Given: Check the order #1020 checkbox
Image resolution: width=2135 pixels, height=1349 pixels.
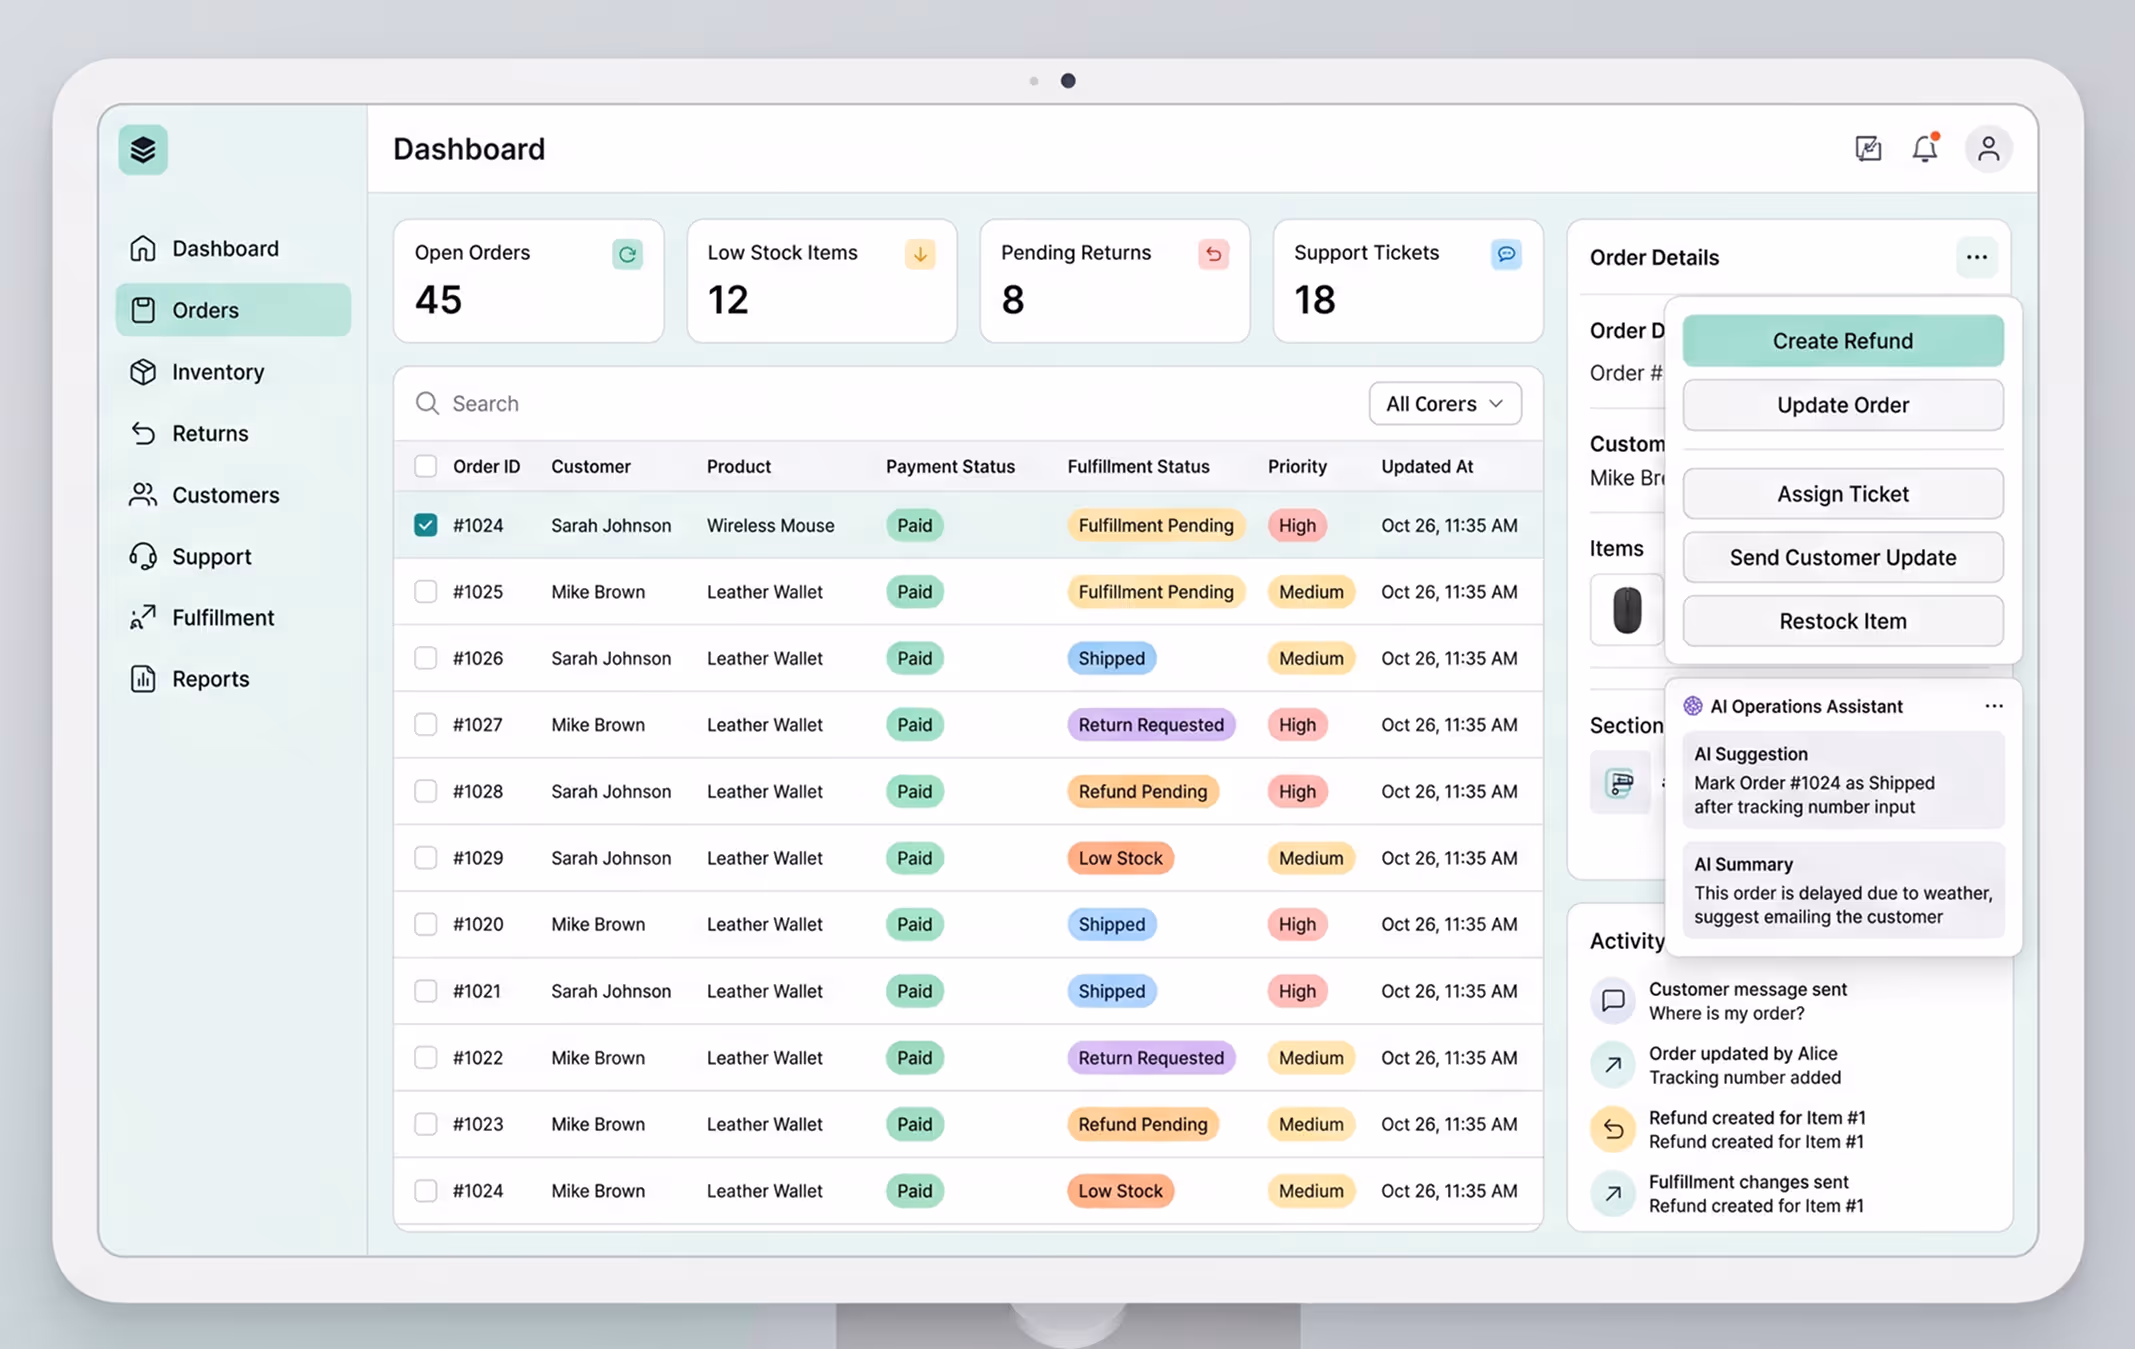Looking at the screenshot, I should 425,924.
